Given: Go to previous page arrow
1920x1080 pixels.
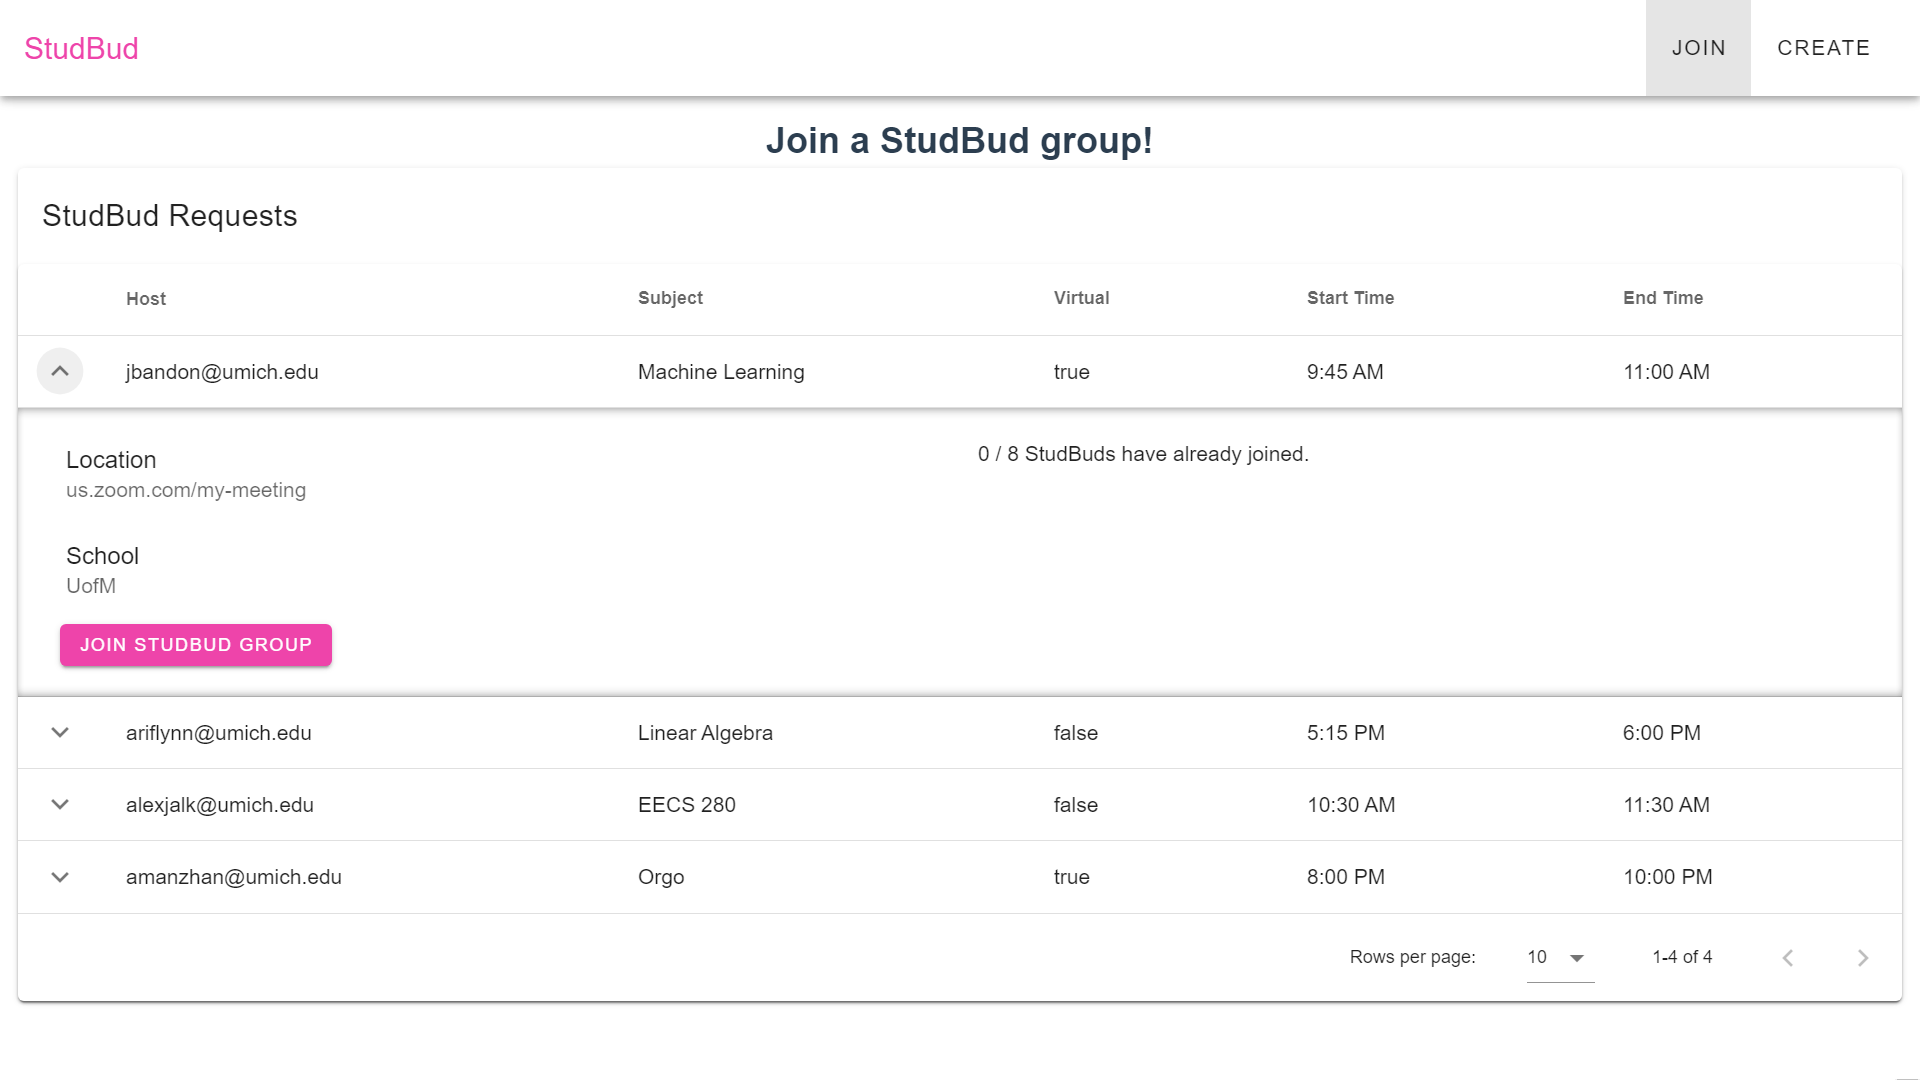Looking at the screenshot, I should tap(1788, 958).
